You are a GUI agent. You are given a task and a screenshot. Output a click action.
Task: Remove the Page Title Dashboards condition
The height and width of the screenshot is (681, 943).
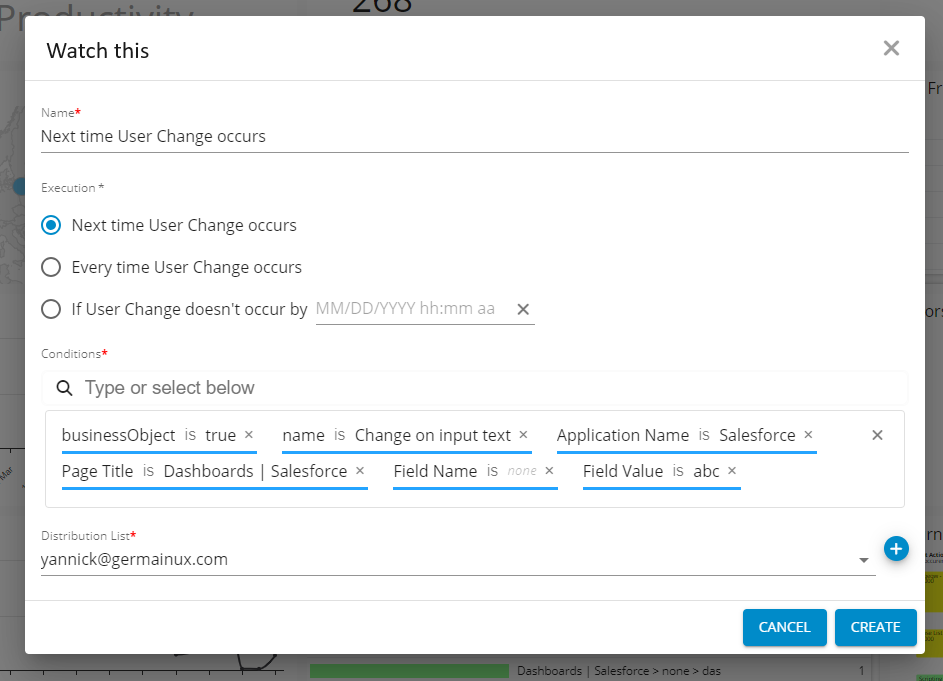(x=360, y=471)
